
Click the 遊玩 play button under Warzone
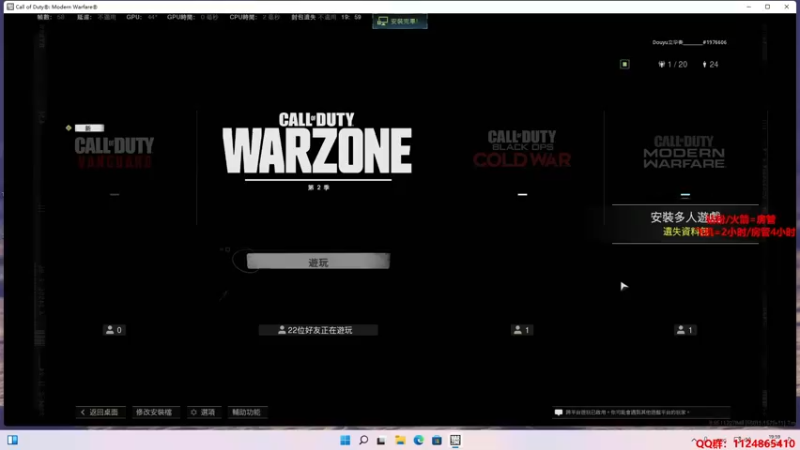click(x=318, y=261)
